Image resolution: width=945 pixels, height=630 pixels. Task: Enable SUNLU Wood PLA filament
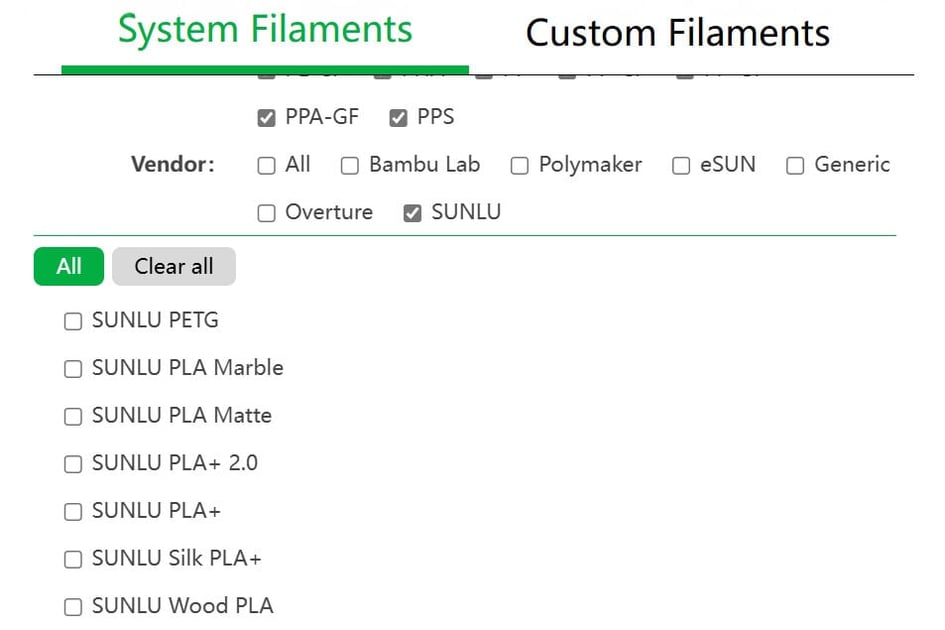pyautogui.click(x=73, y=607)
